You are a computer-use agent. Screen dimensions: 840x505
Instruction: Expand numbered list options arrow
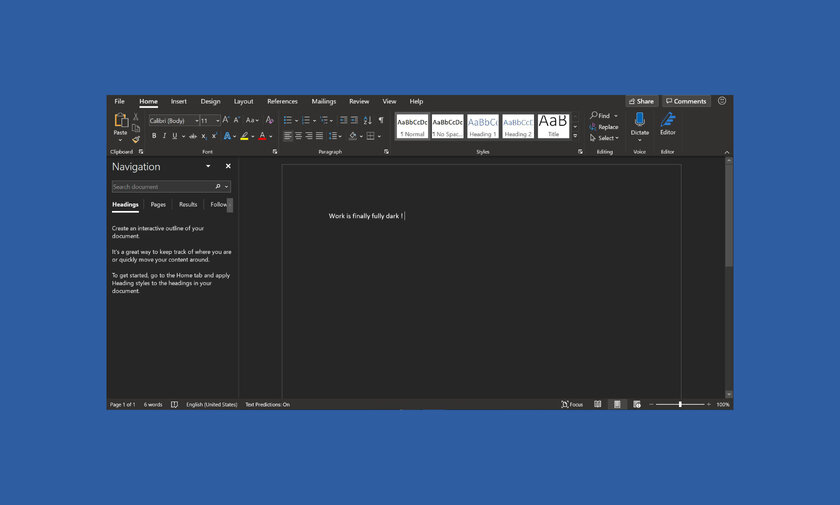coord(314,120)
